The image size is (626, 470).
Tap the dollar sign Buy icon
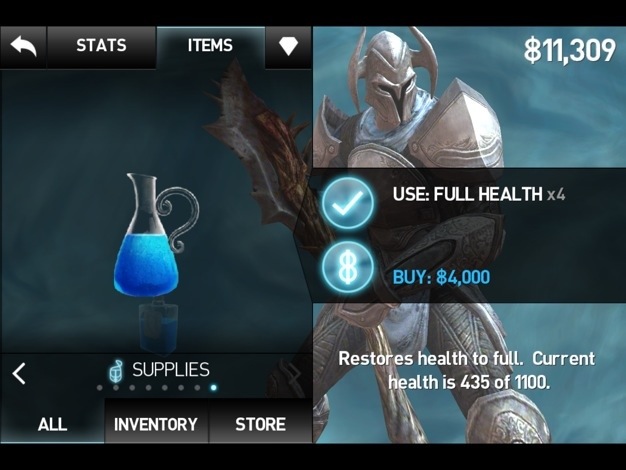click(348, 267)
